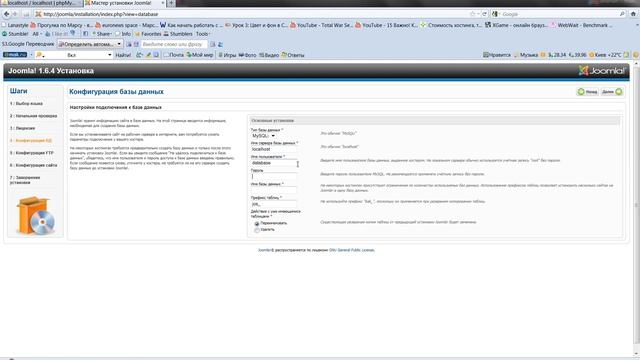This screenshot has height=360, width=640.
Task: Select the Удалить radio button
Action: 257,230
